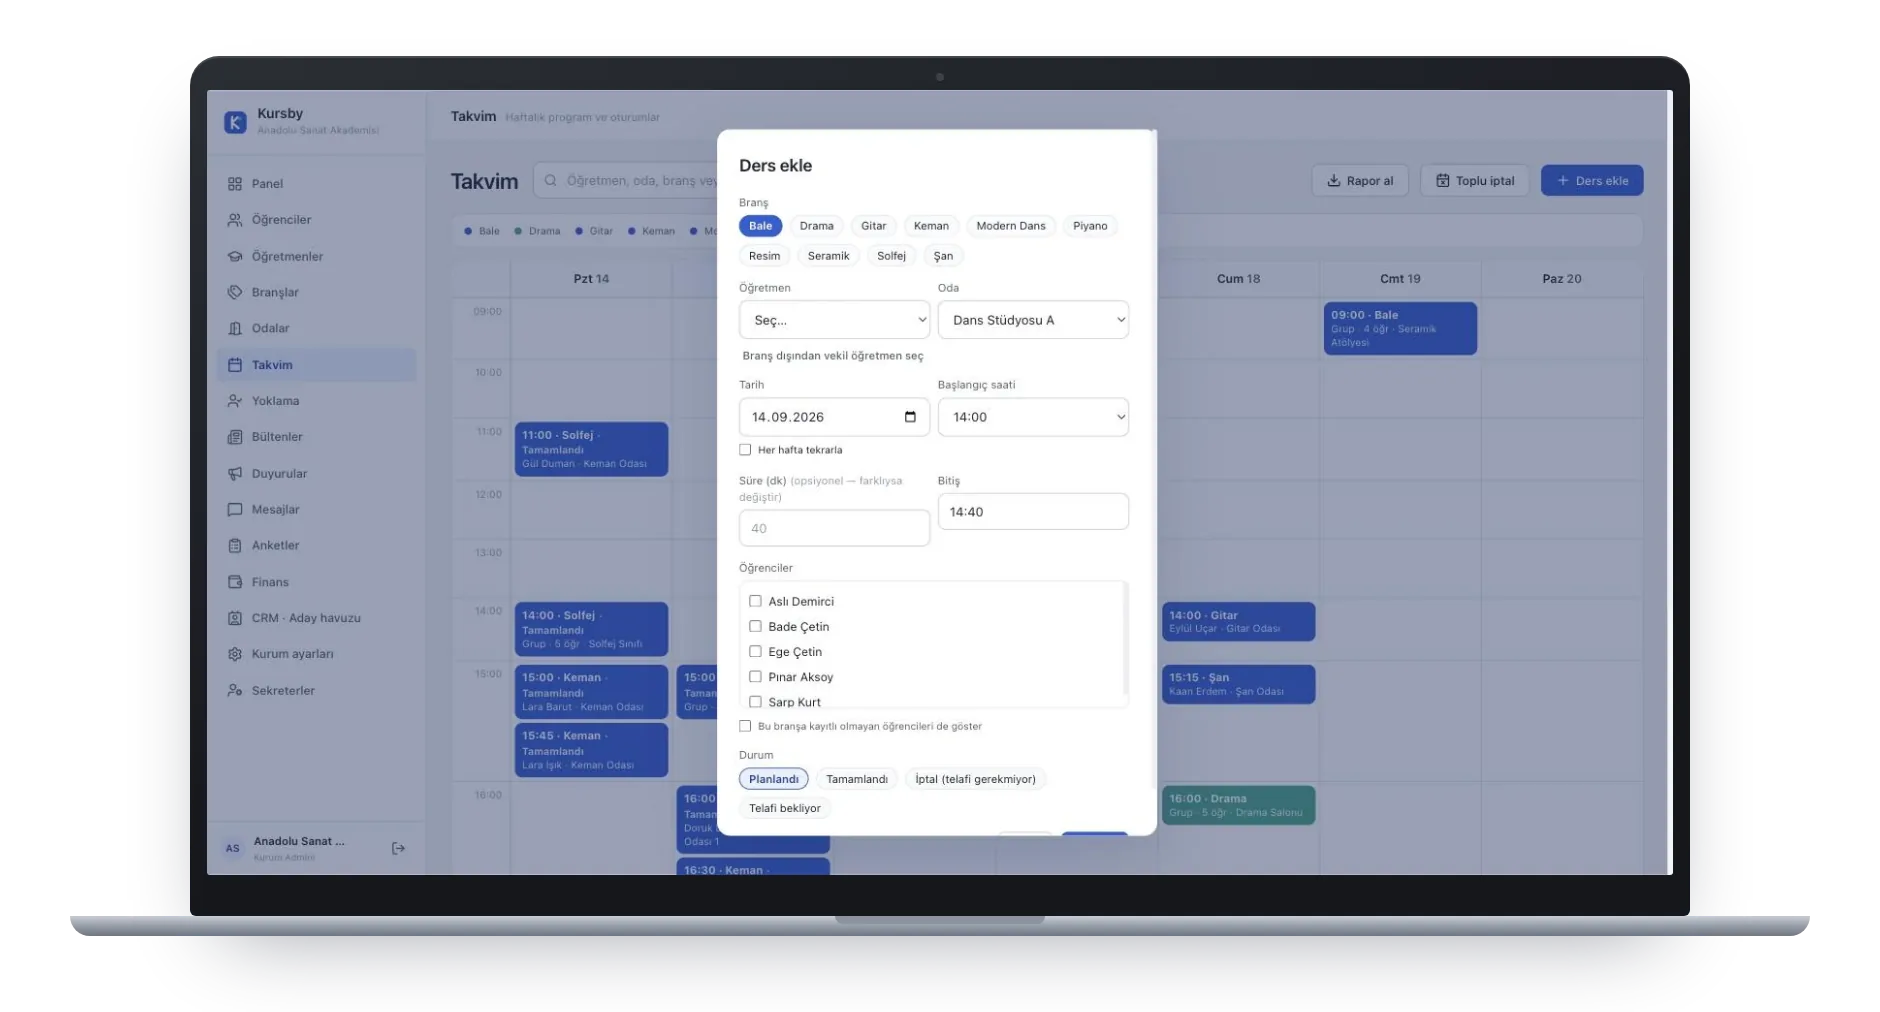Open the Başlangıç saati 14:00 dropdown

[x=1033, y=417]
